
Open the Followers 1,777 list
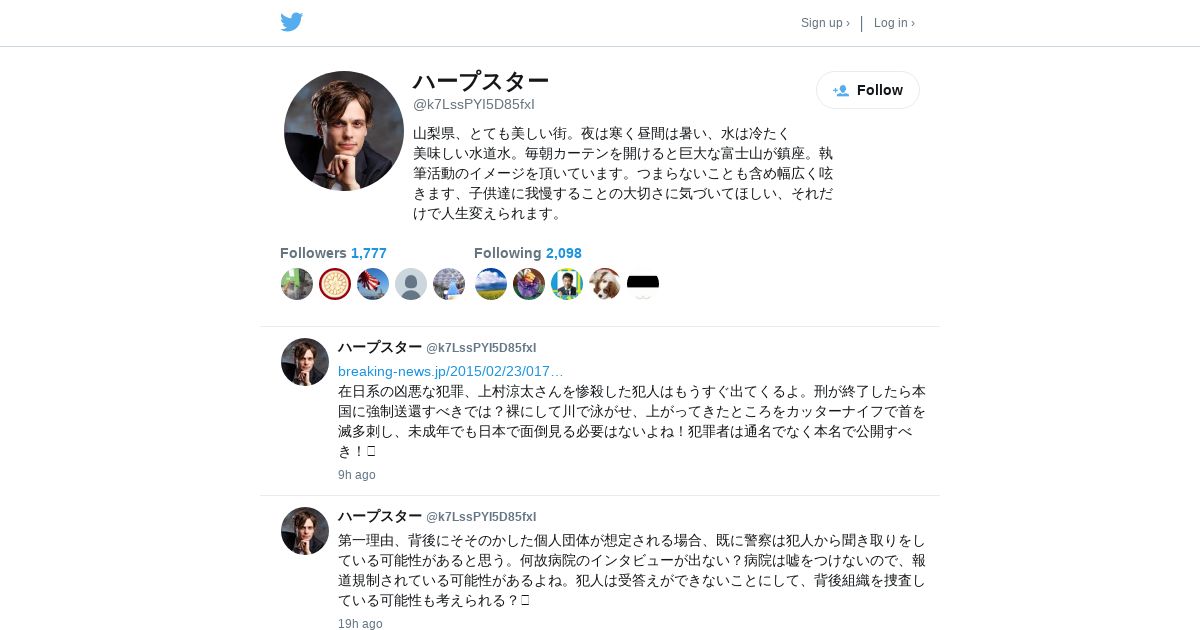click(333, 253)
